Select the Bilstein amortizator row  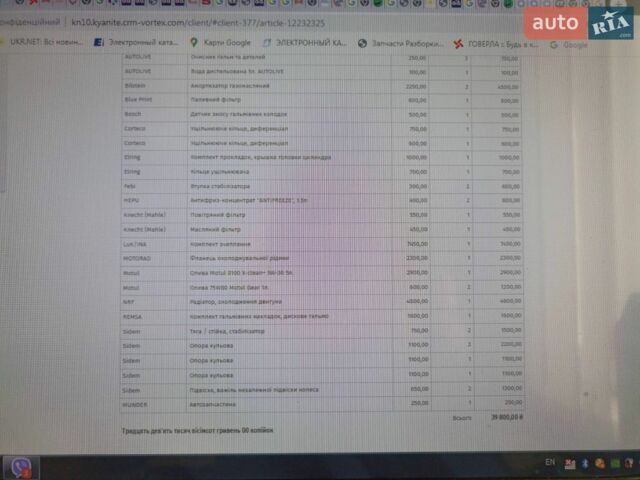pyautogui.click(x=321, y=86)
